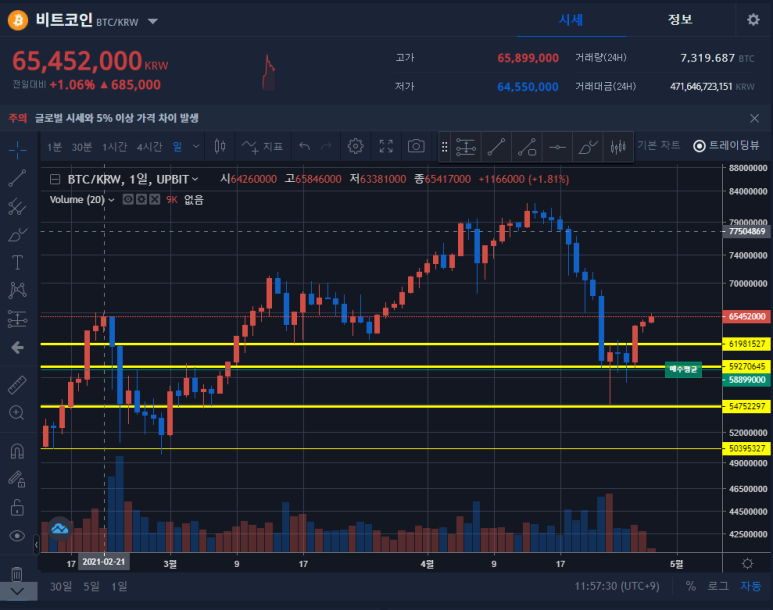Select the trend line tool in left sidebar
The image size is (773, 610).
pyautogui.click(x=17, y=178)
